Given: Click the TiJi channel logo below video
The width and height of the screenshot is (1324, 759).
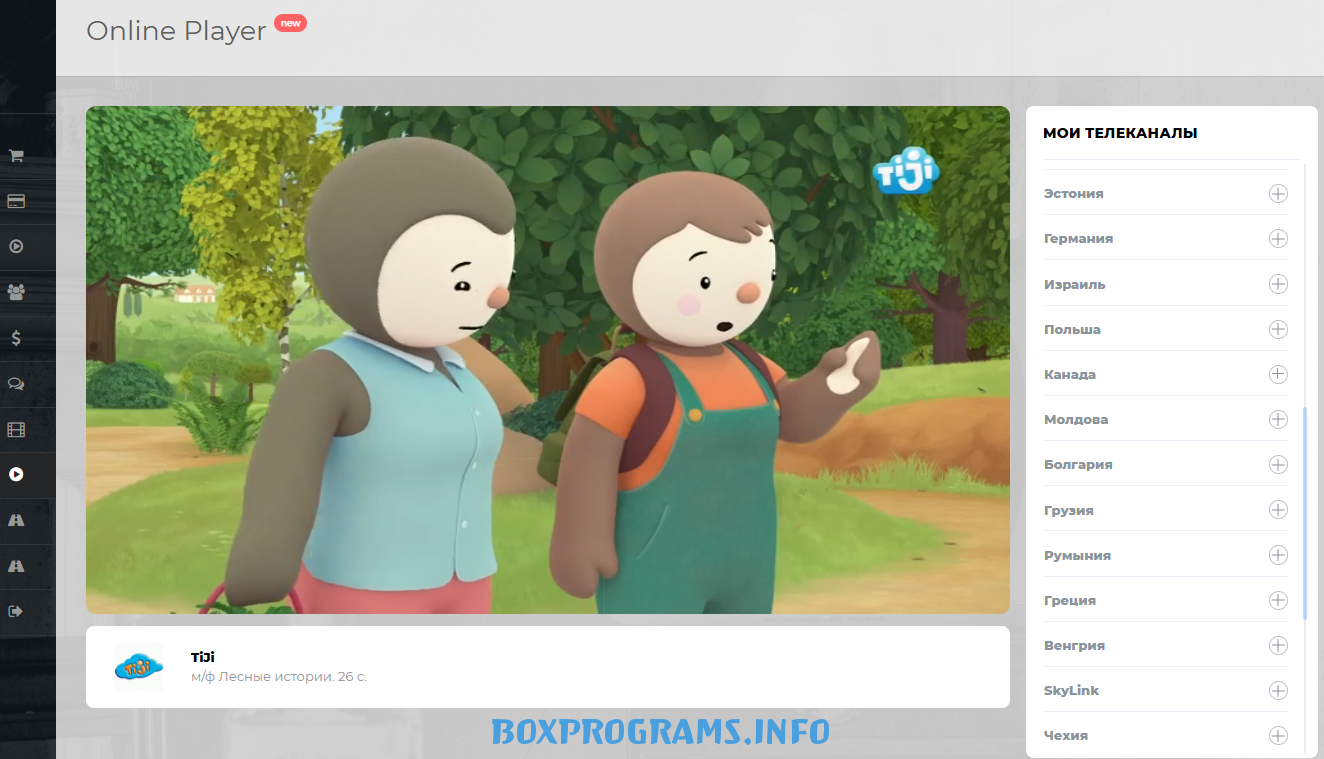Looking at the screenshot, I should [x=139, y=667].
